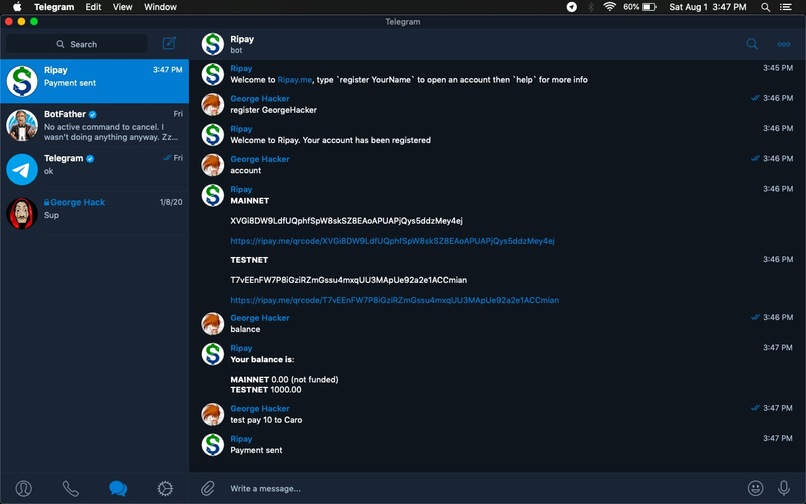Click George Hack masked avatar
The height and width of the screenshot is (504, 806).
[22, 213]
